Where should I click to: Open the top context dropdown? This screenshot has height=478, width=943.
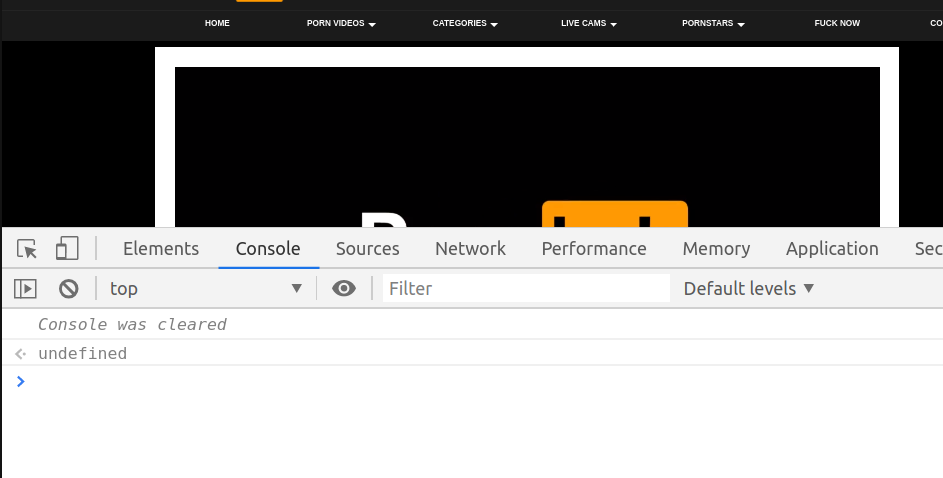click(206, 289)
